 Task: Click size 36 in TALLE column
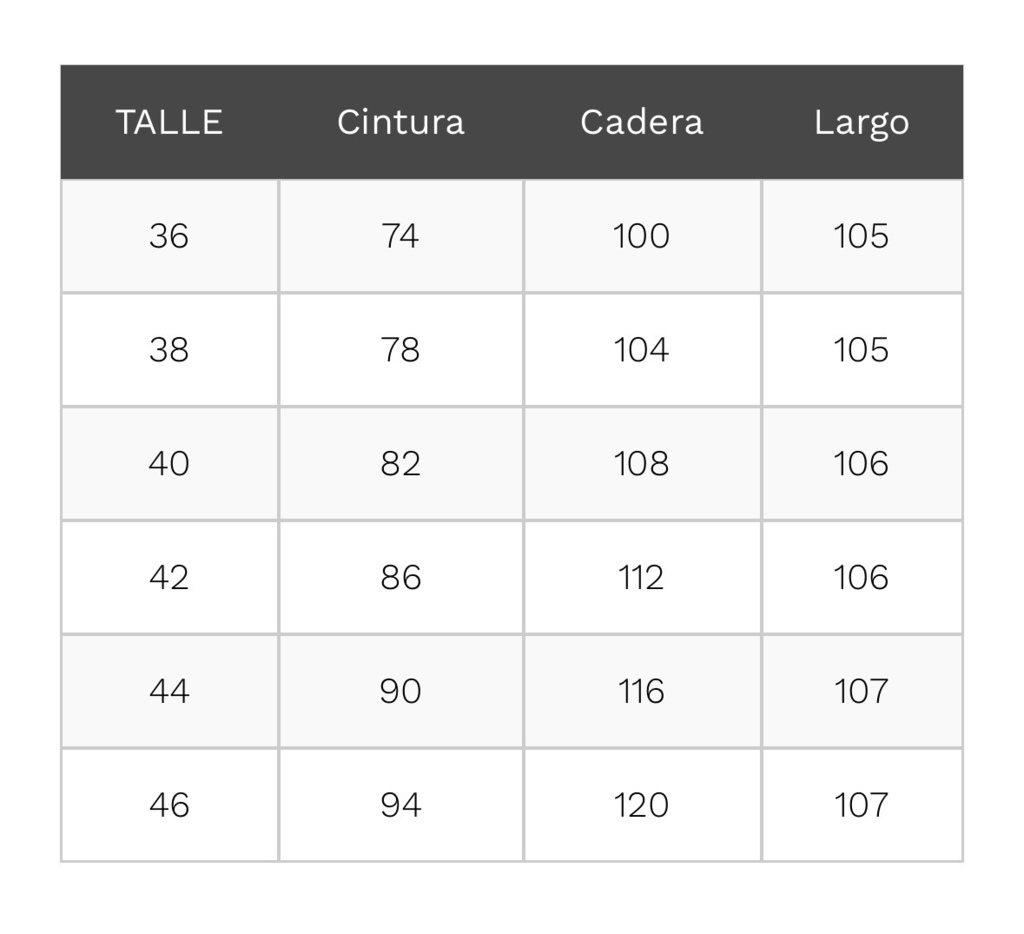(x=169, y=236)
